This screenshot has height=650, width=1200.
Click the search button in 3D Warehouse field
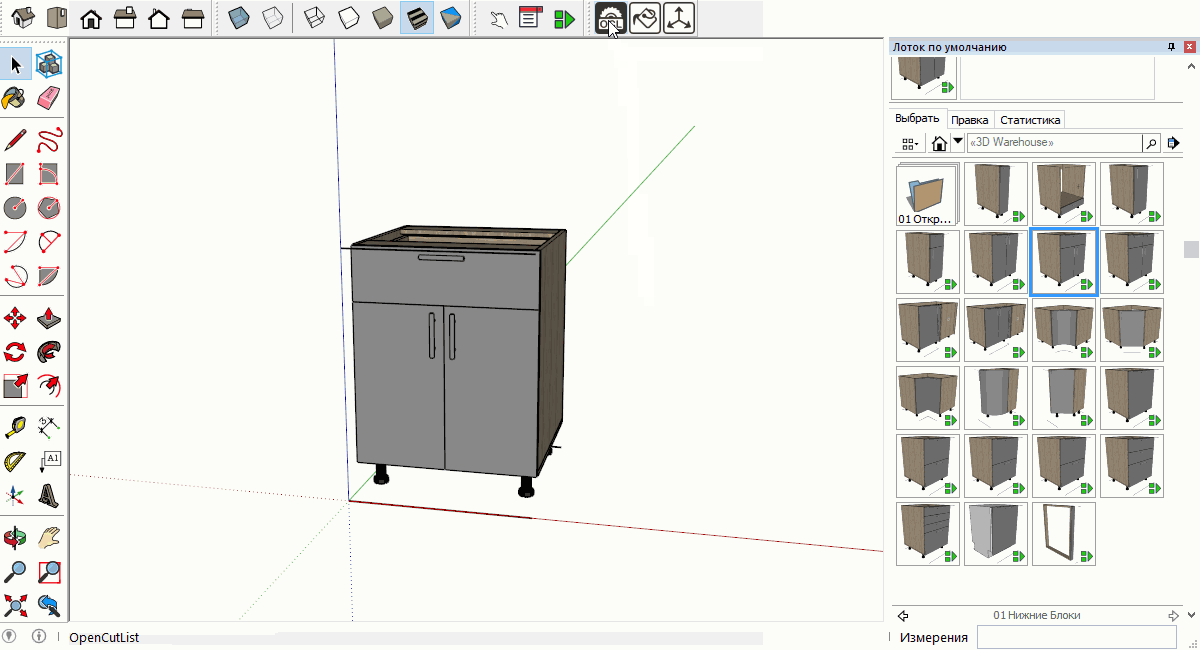click(x=1151, y=143)
